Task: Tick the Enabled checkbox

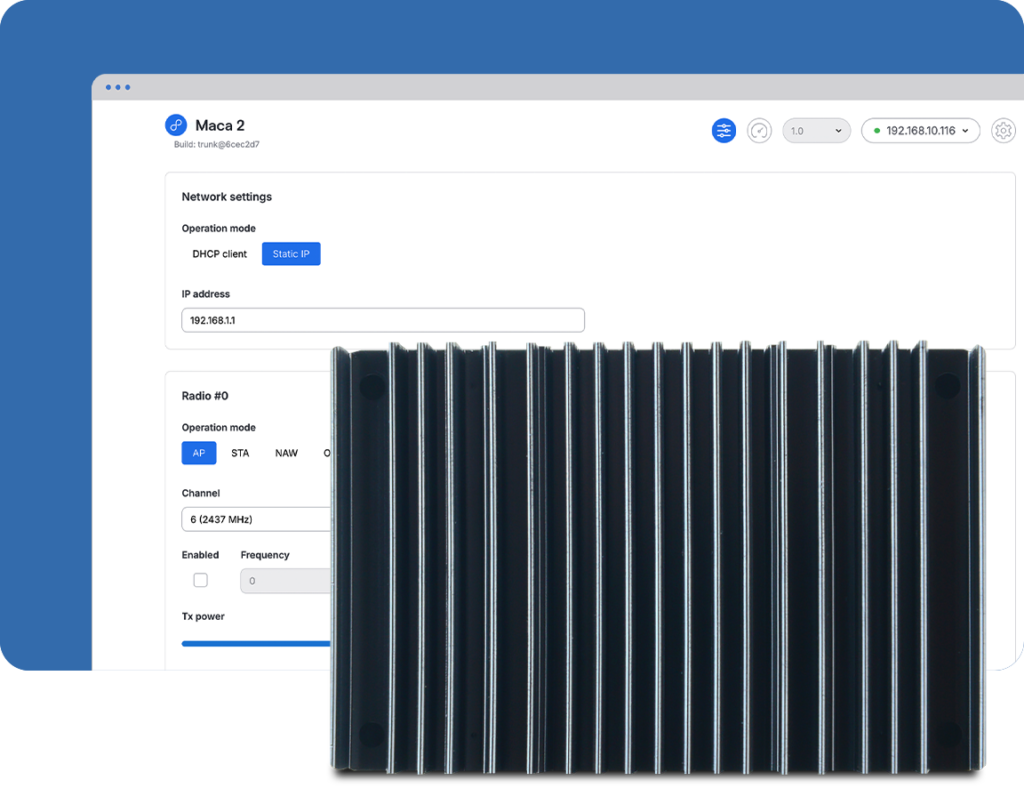Action: click(201, 580)
